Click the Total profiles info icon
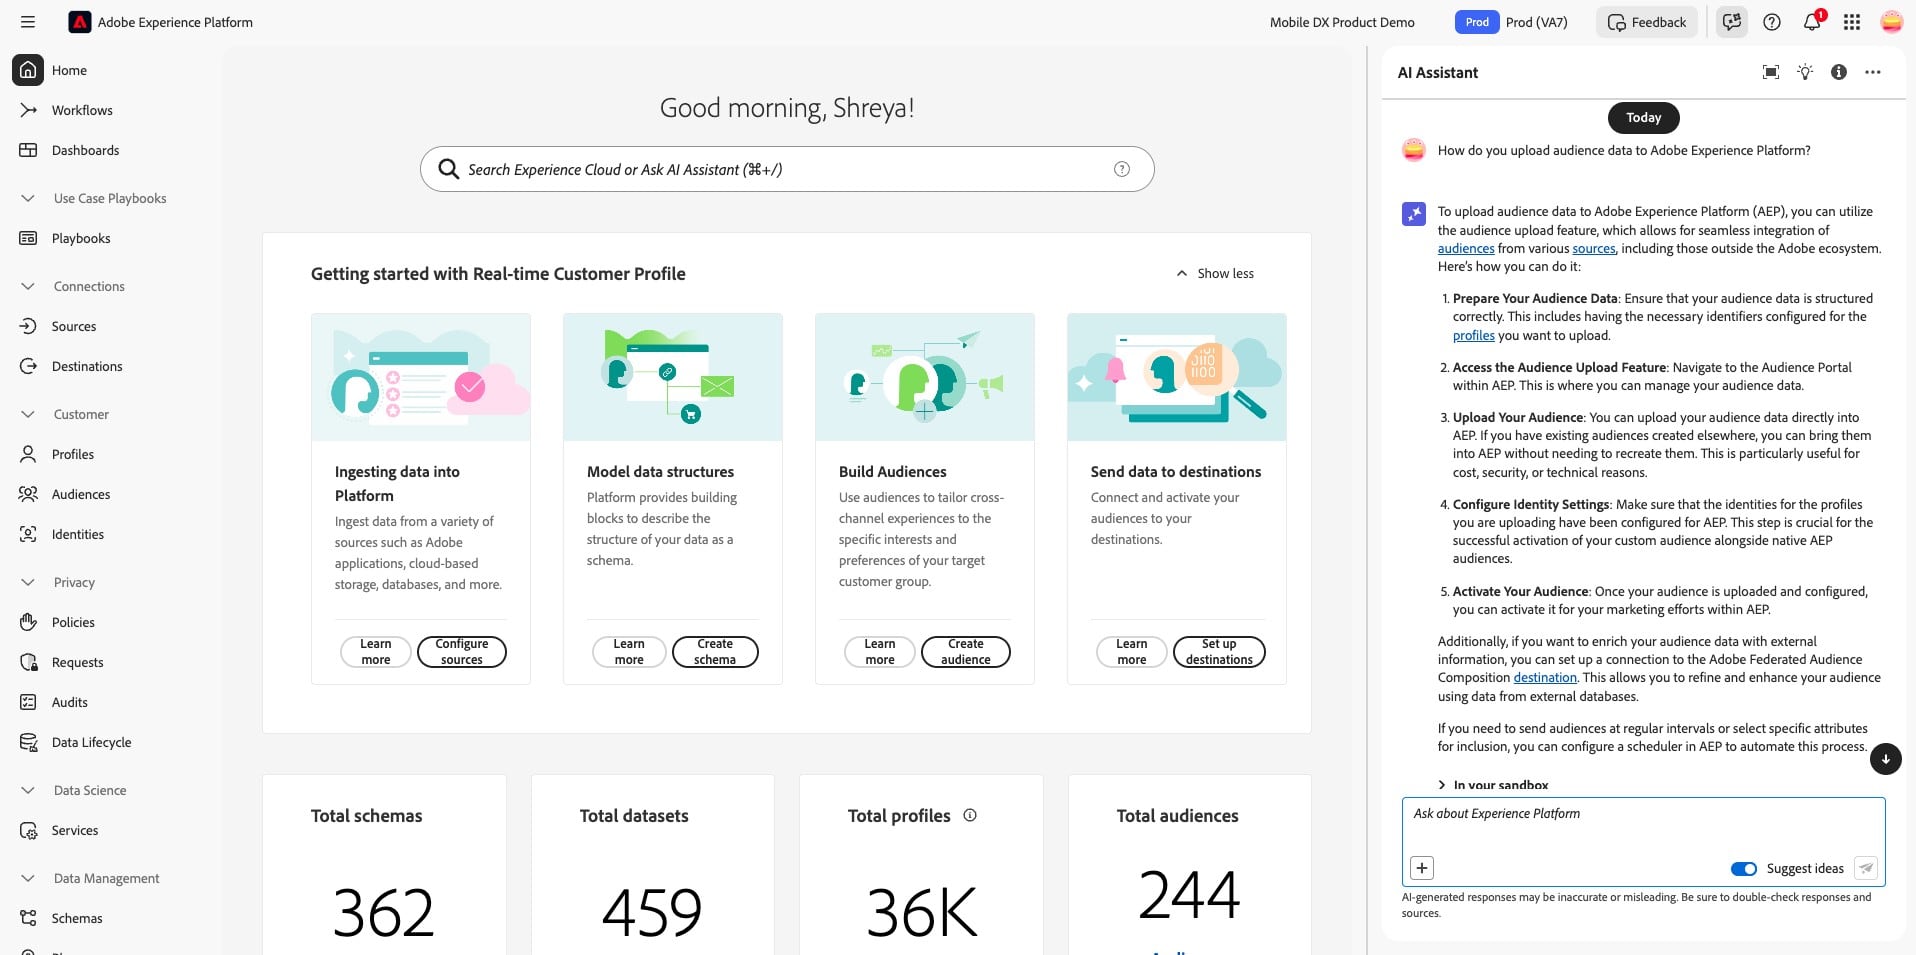 970,815
